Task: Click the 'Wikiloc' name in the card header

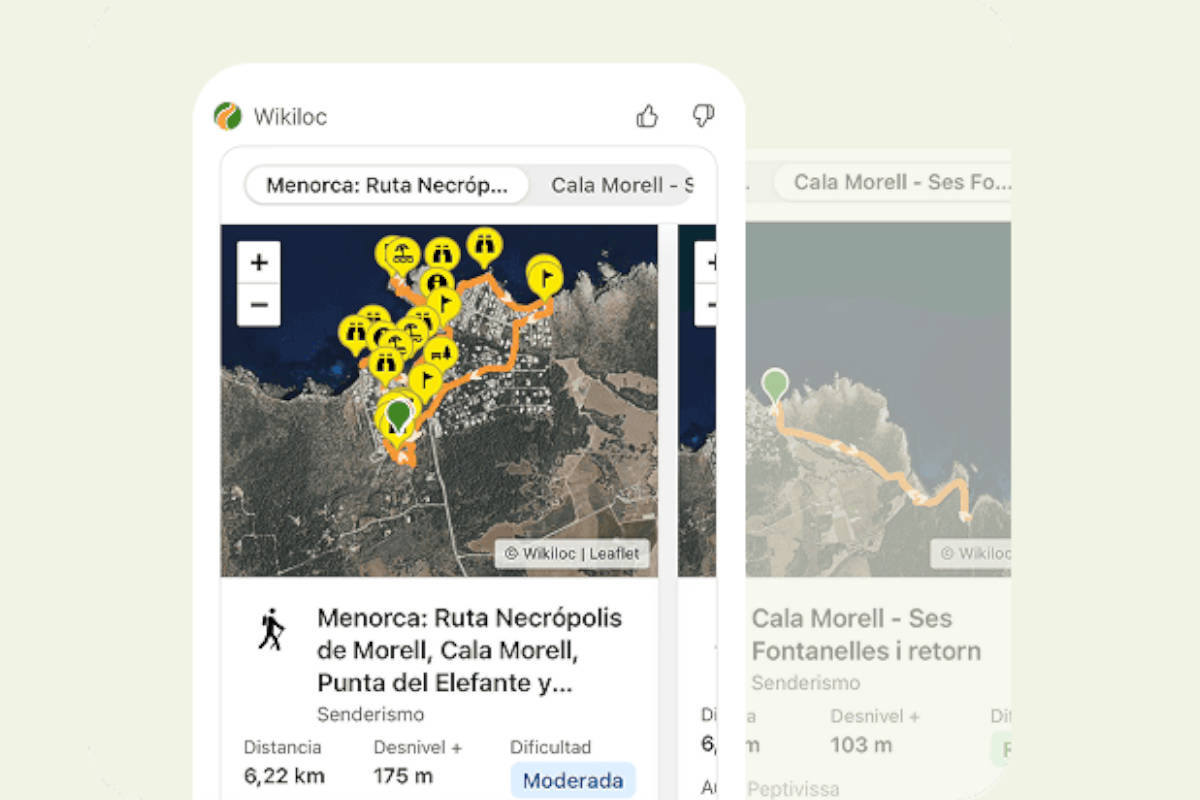Action: pyautogui.click(x=290, y=117)
